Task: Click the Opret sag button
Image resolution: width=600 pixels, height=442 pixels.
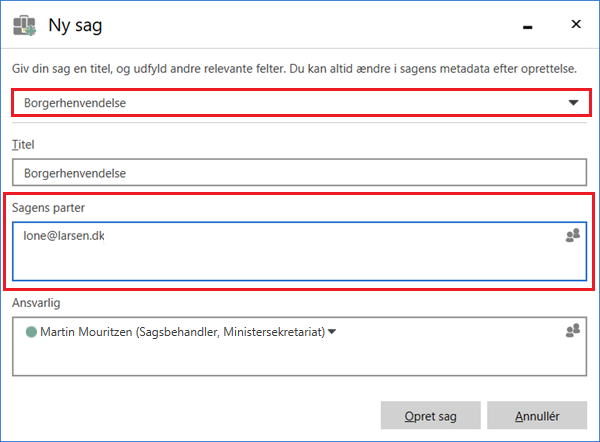Action: click(430, 415)
